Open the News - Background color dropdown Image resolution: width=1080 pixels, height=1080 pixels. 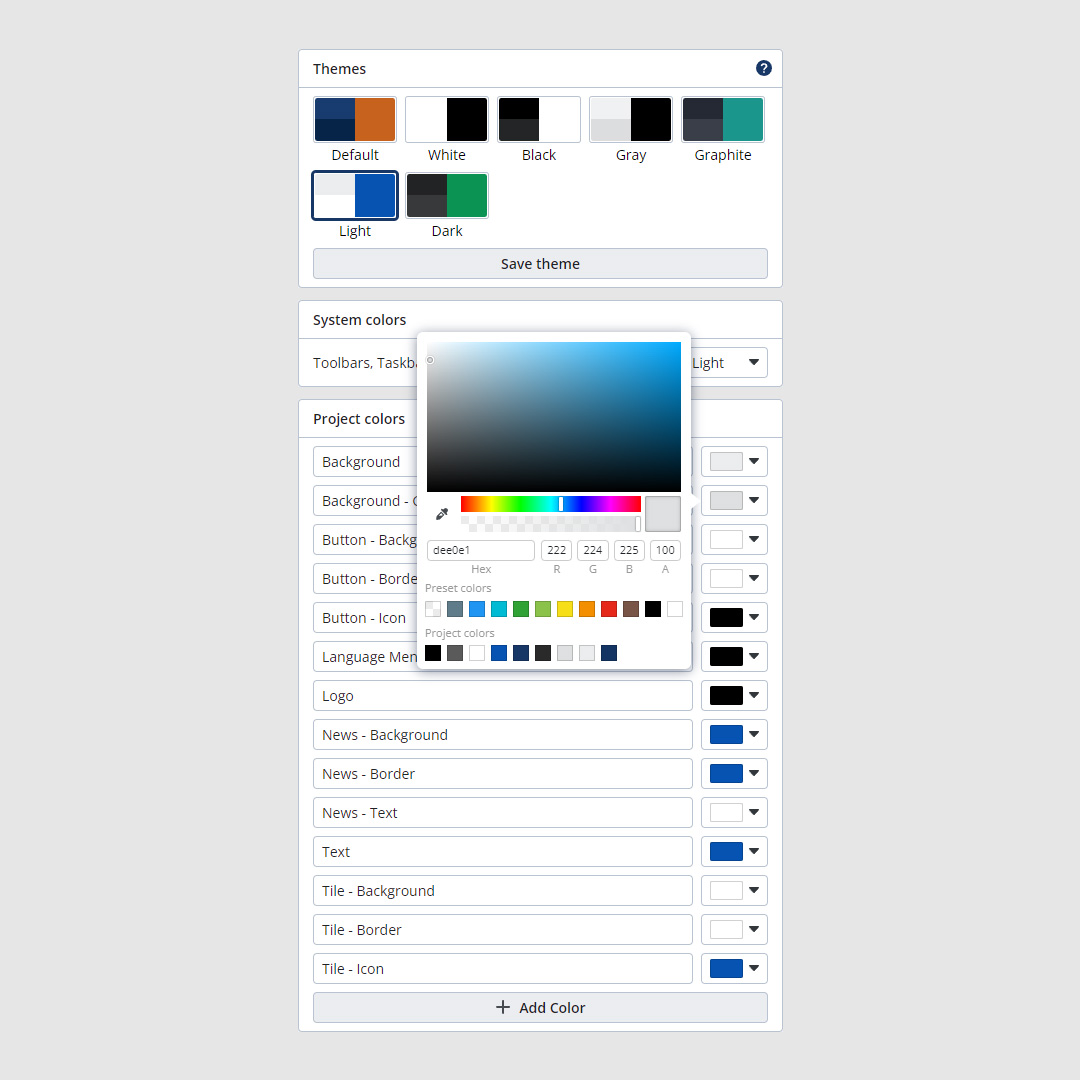(x=734, y=735)
